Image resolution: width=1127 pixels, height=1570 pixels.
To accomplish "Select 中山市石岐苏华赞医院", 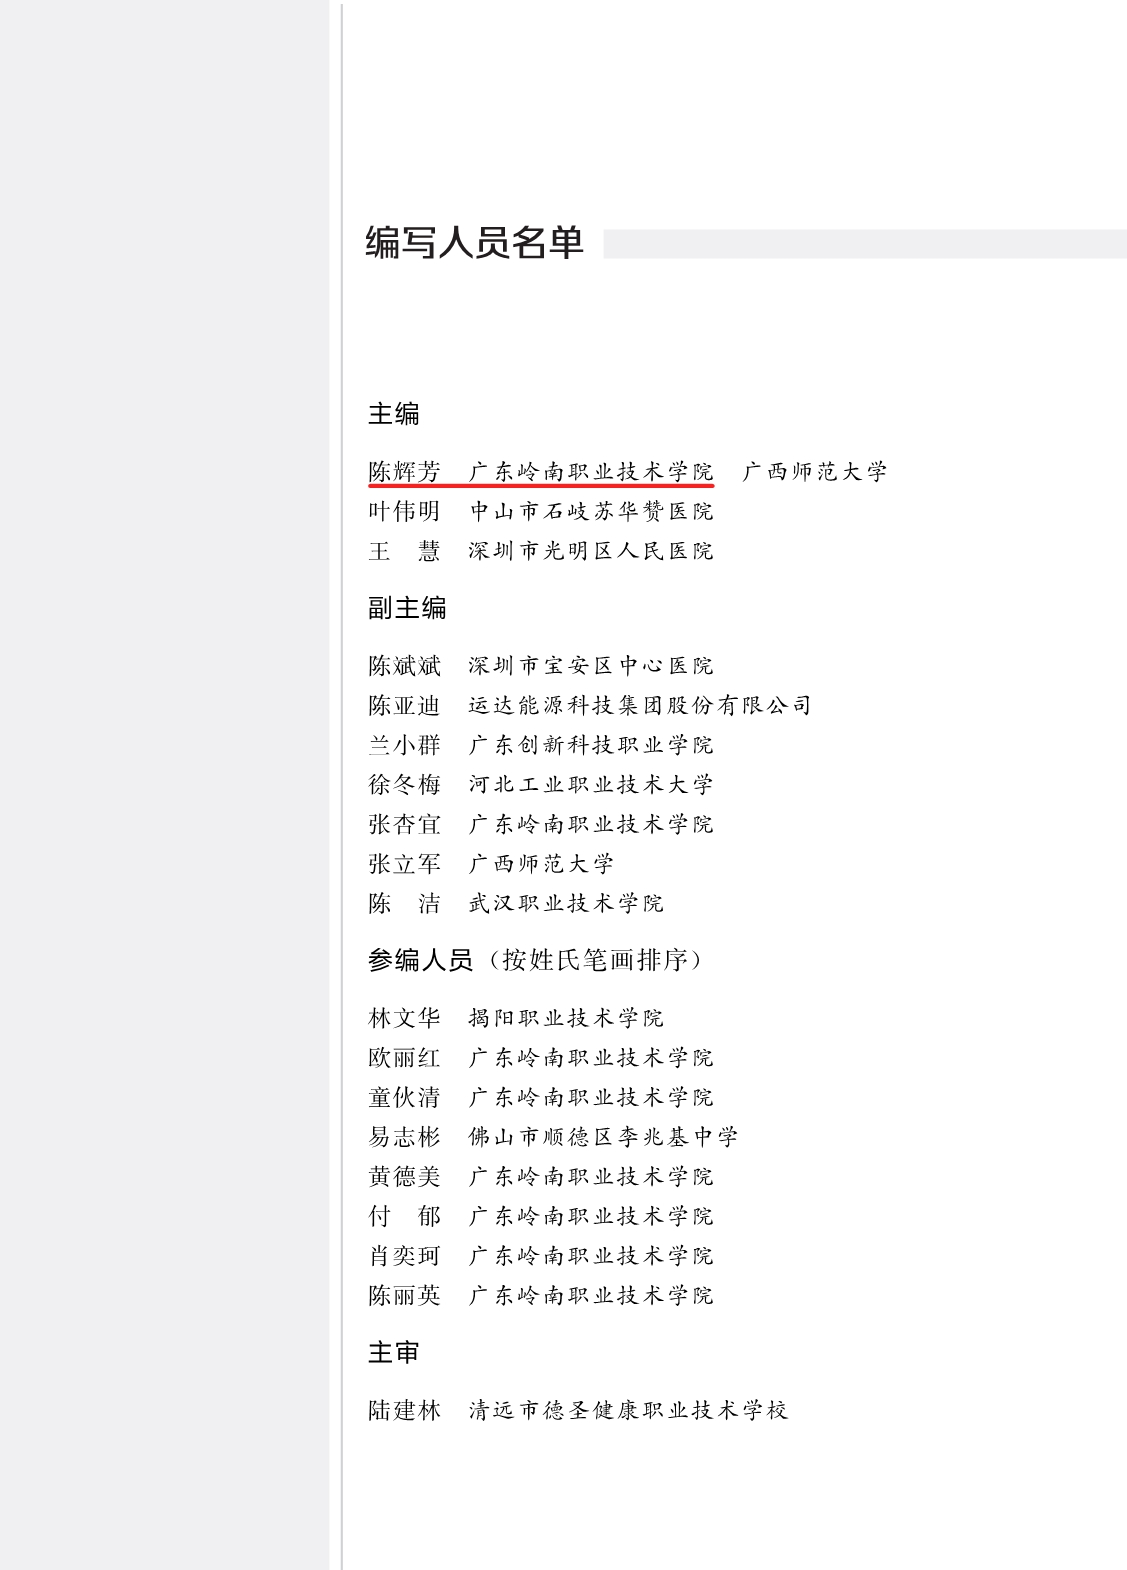I will [x=591, y=511].
